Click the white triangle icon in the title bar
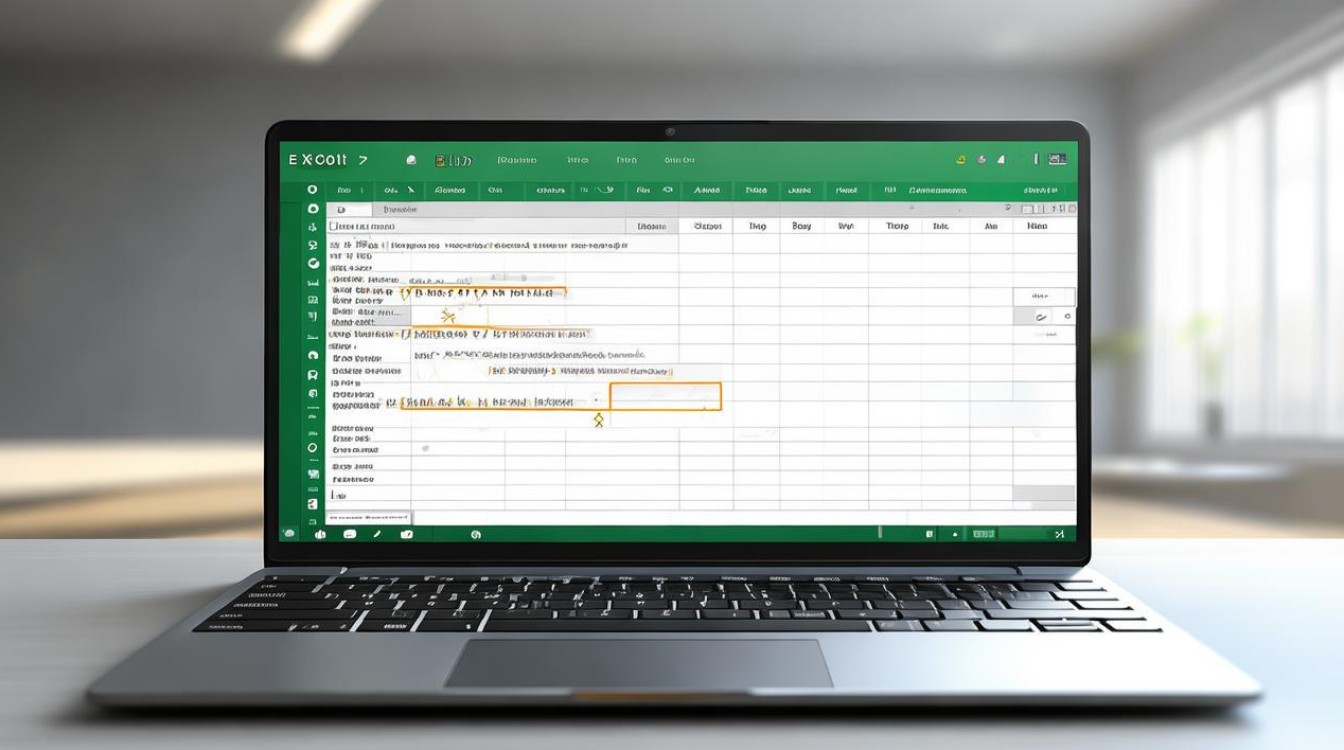 click(x=1002, y=159)
